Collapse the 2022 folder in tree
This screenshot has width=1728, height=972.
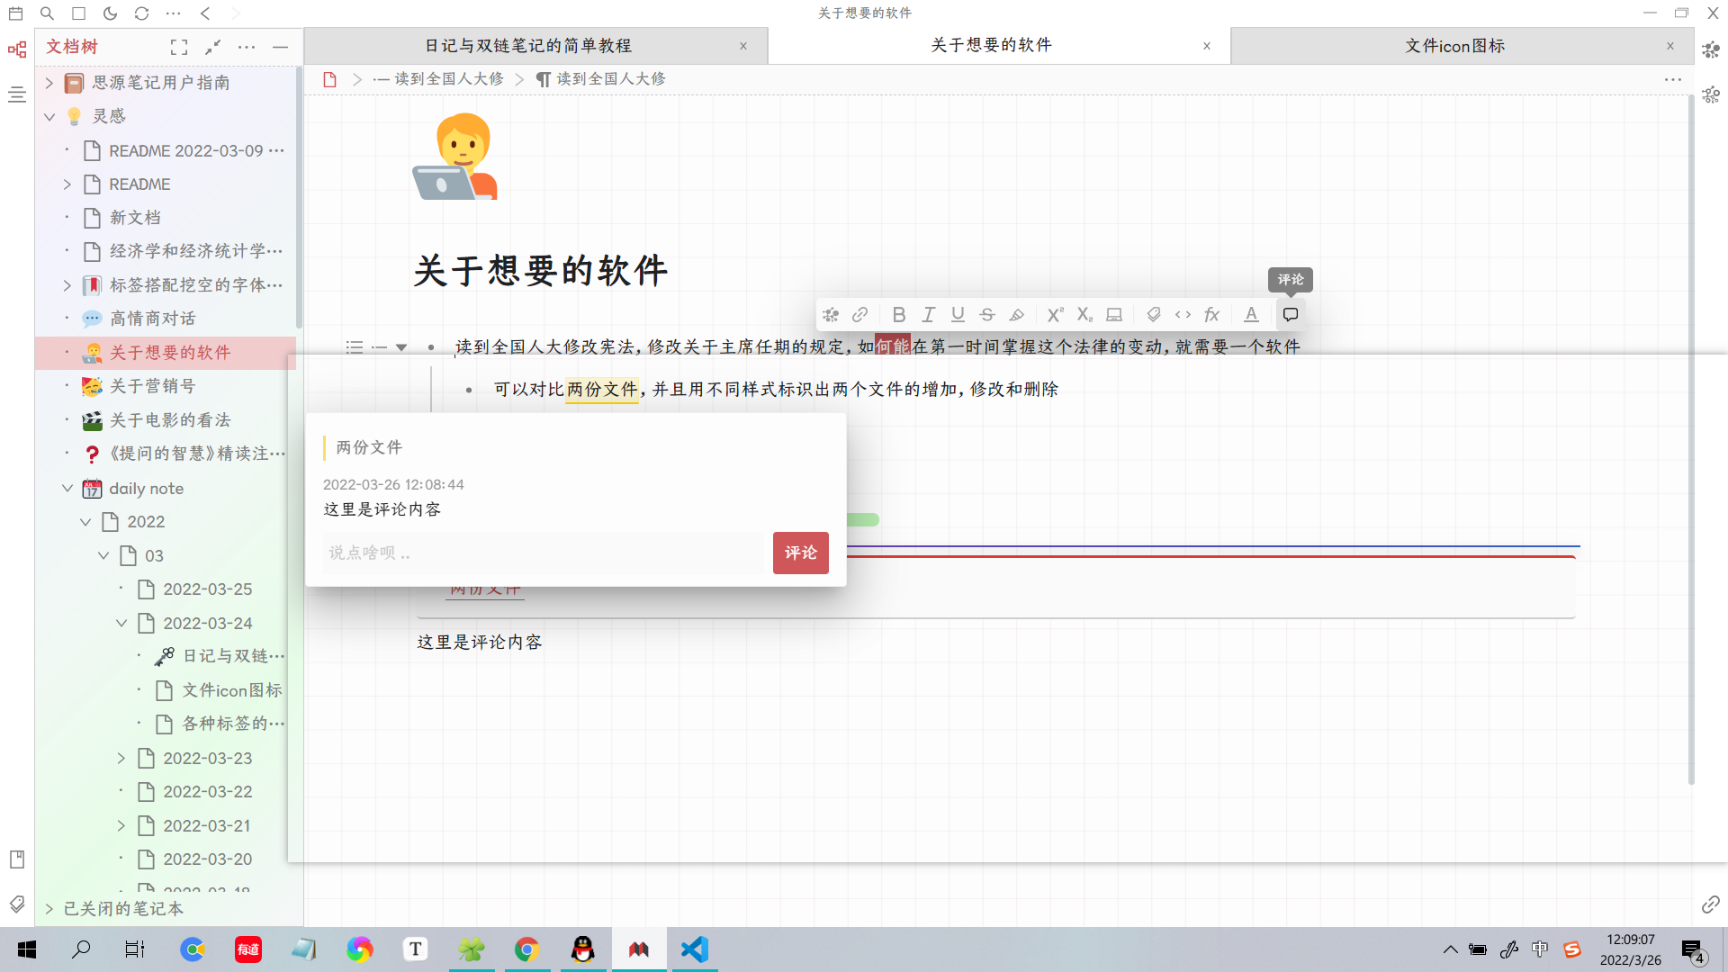click(85, 522)
